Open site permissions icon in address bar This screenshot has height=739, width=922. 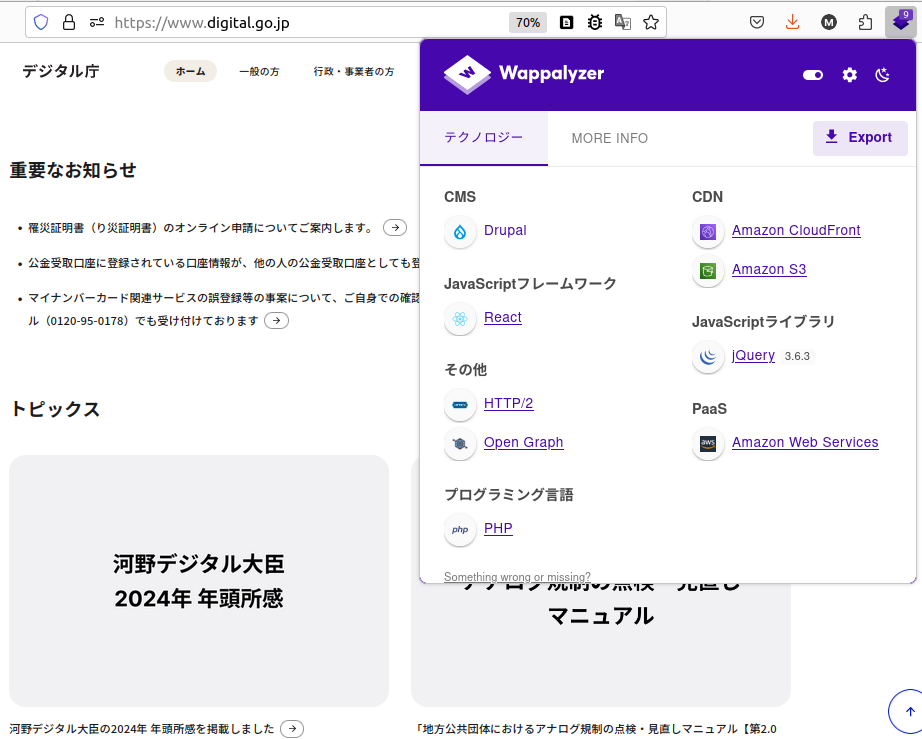coord(96,22)
